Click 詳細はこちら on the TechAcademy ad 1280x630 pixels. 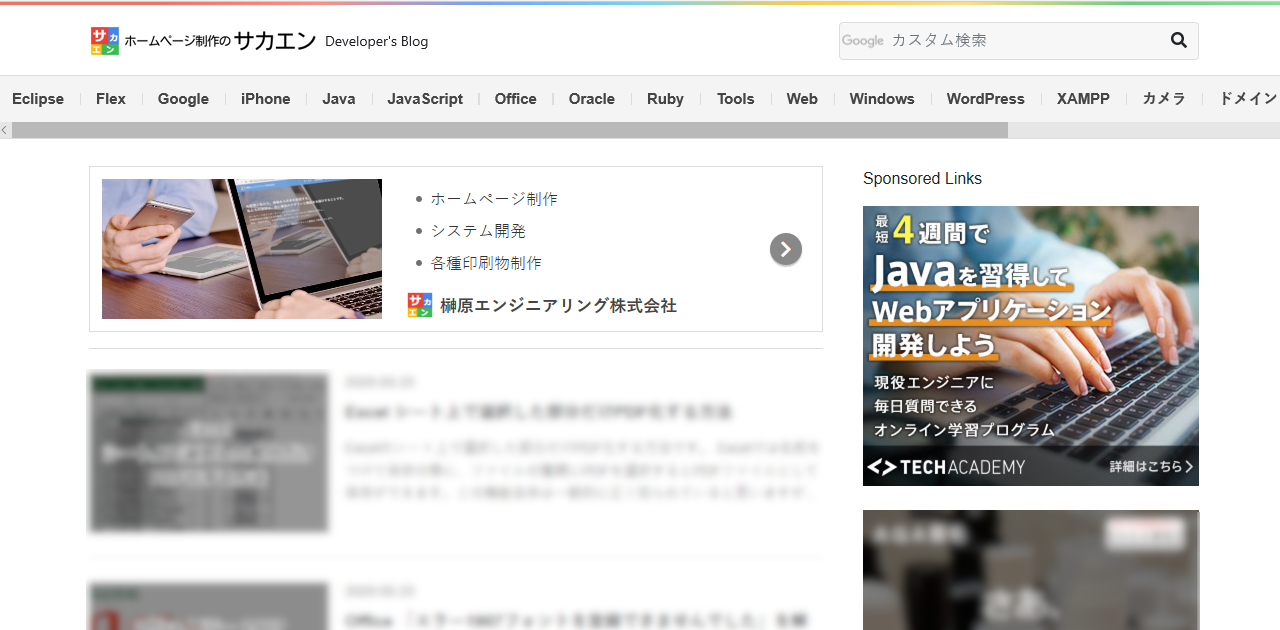point(1151,467)
